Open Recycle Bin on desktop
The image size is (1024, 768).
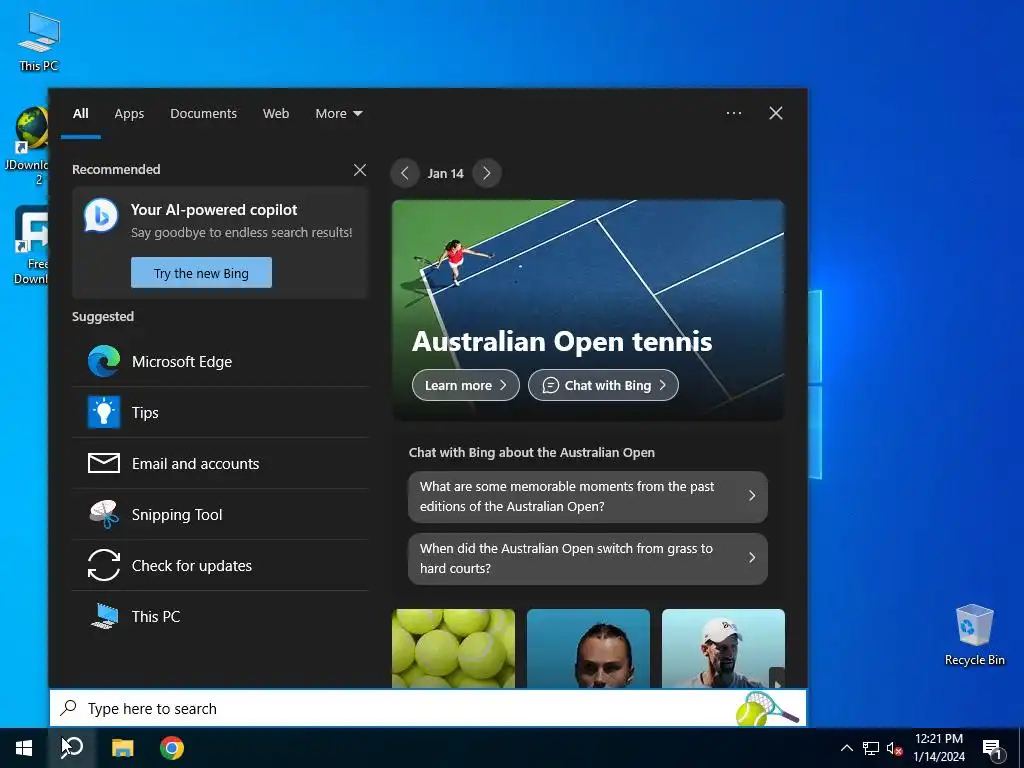click(x=974, y=634)
